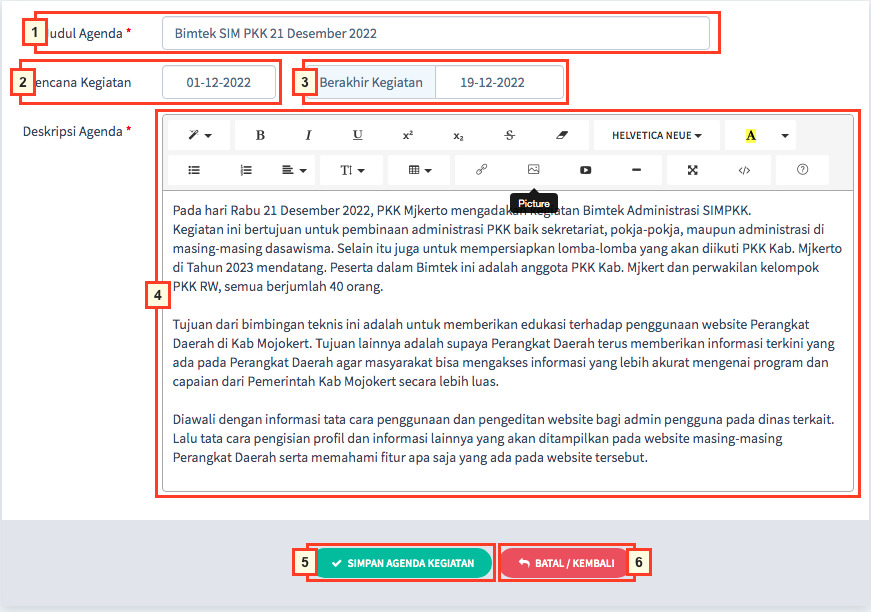Open the code view of the editor
The width and height of the screenshot is (871, 612).
[744, 170]
